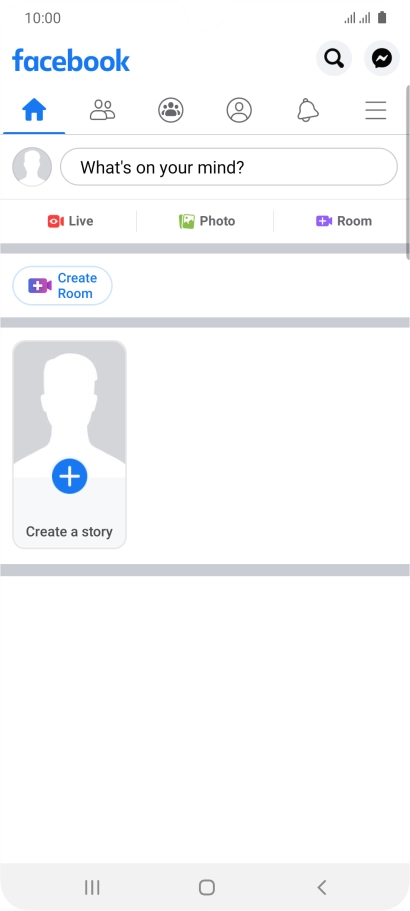Open the Notifications bell icon

[308, 110]
